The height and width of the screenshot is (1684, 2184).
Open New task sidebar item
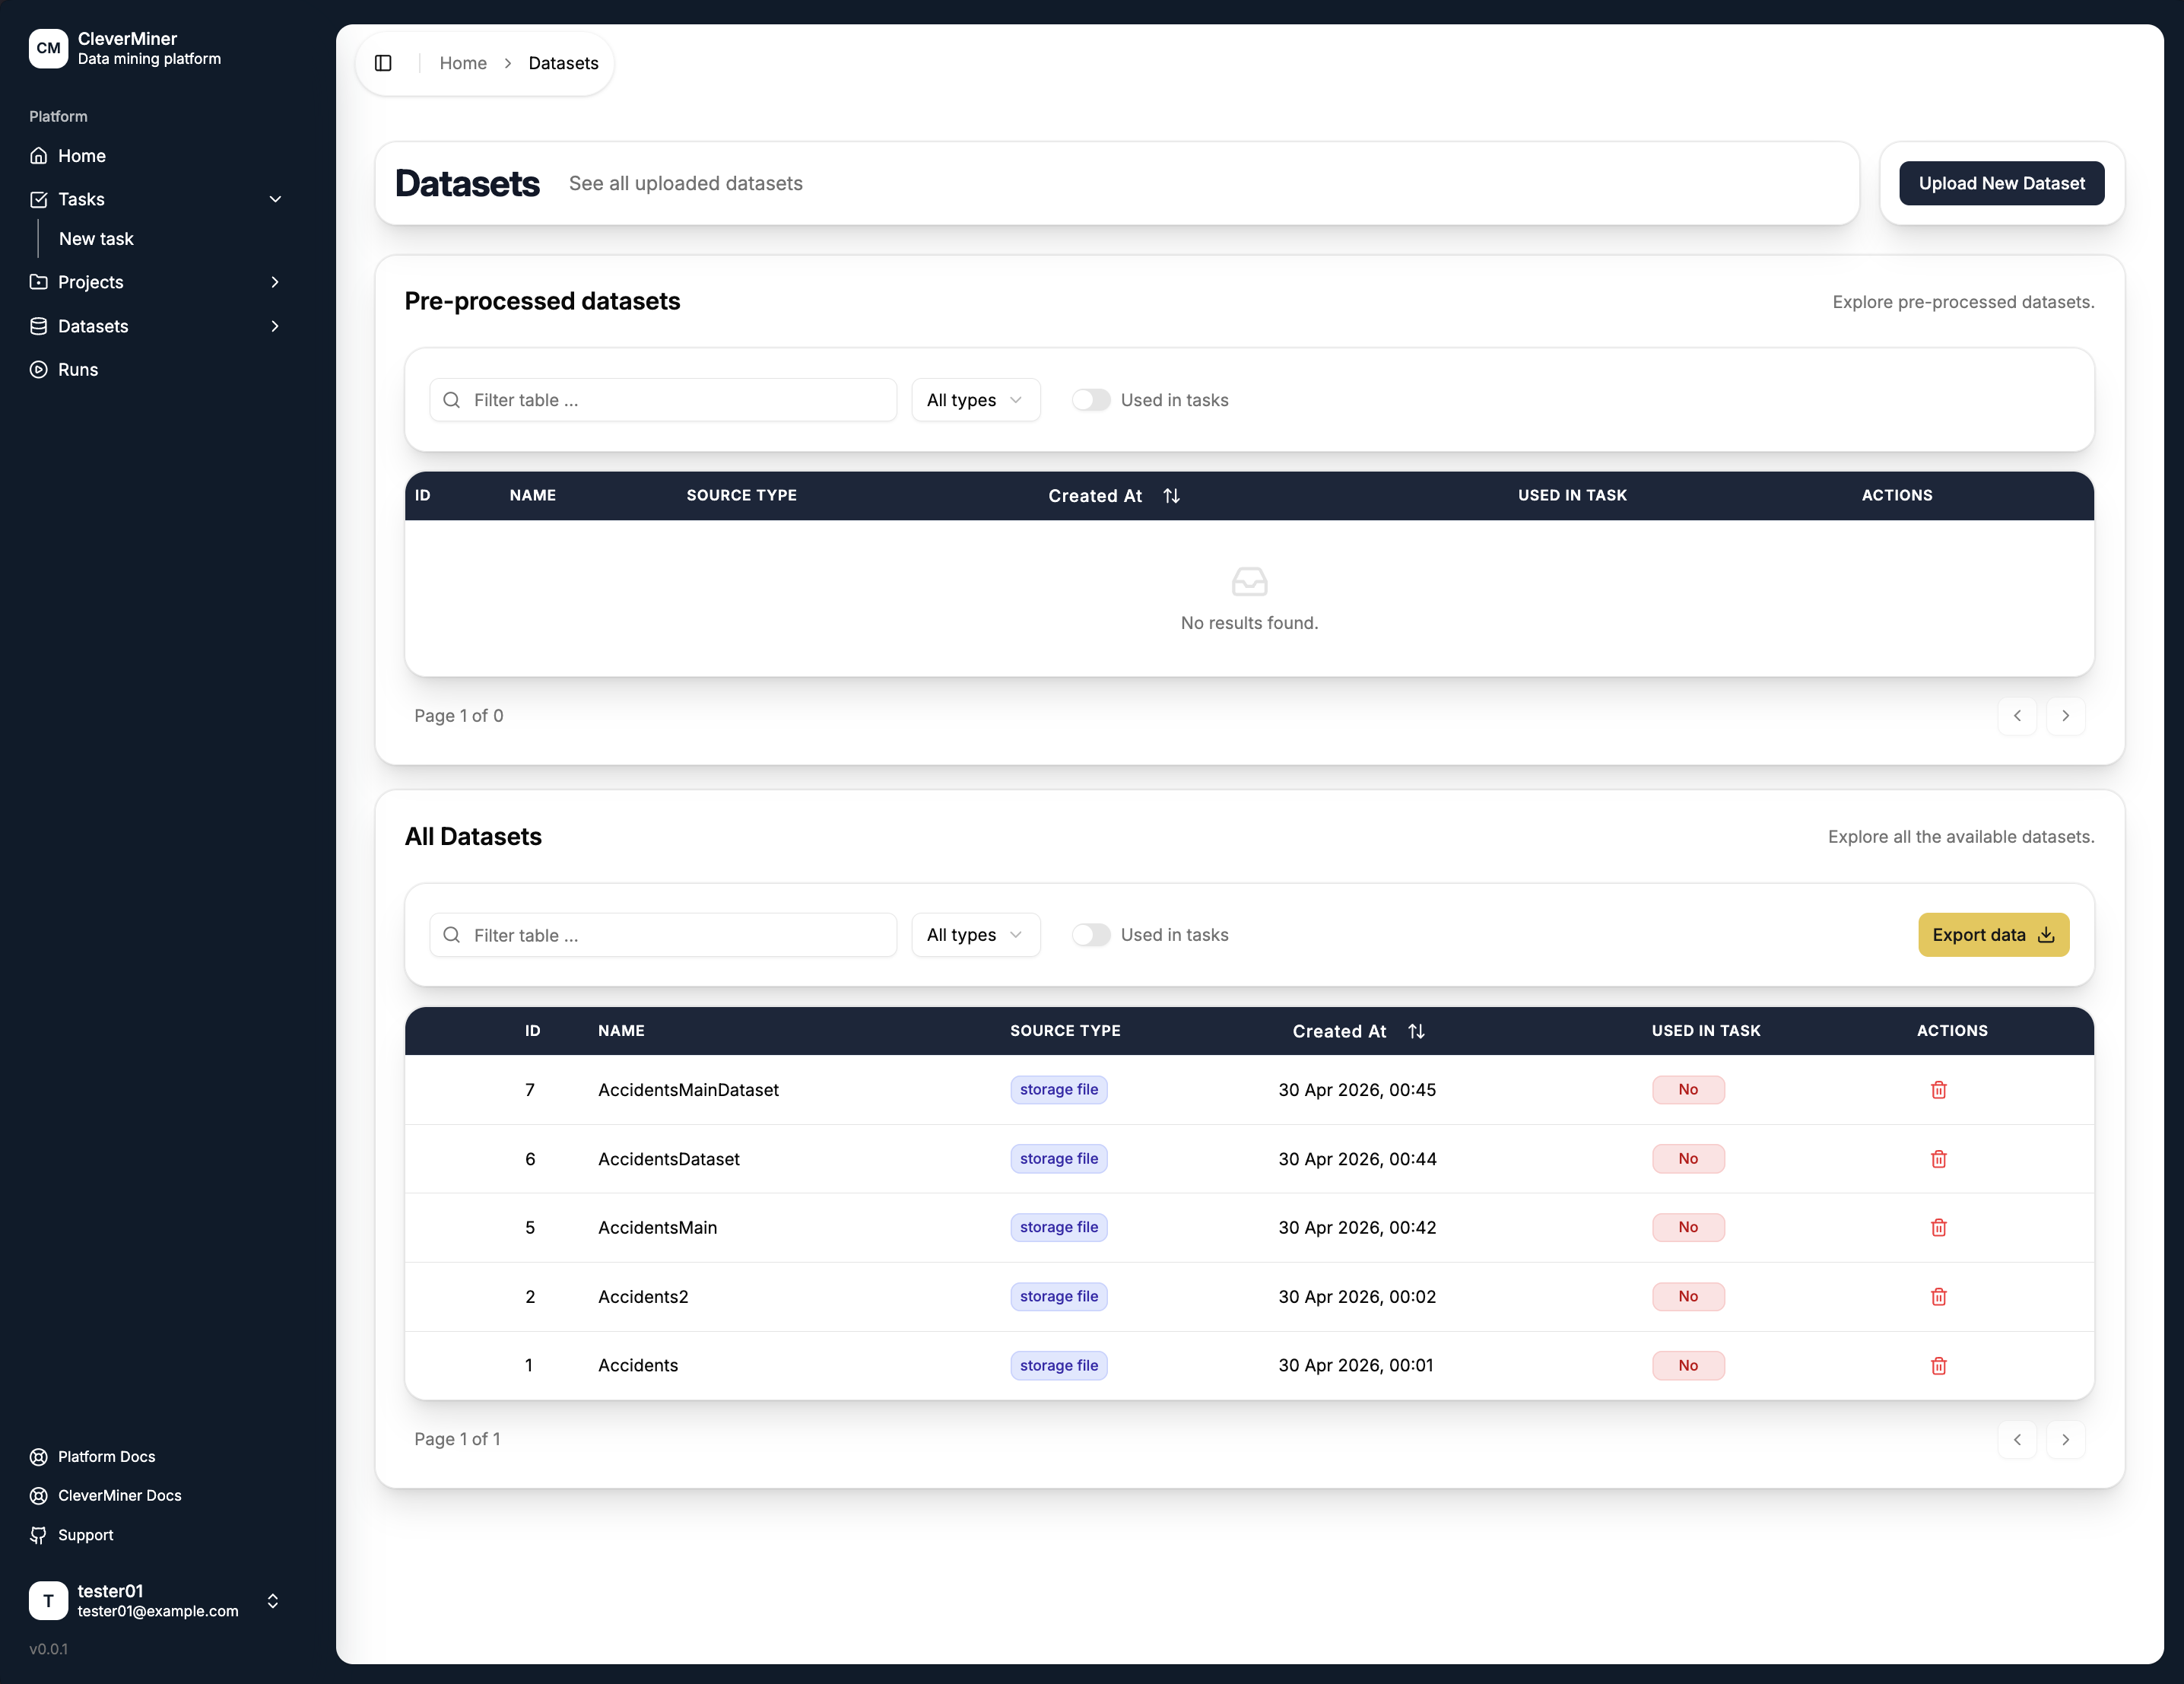tap(96, 239)
